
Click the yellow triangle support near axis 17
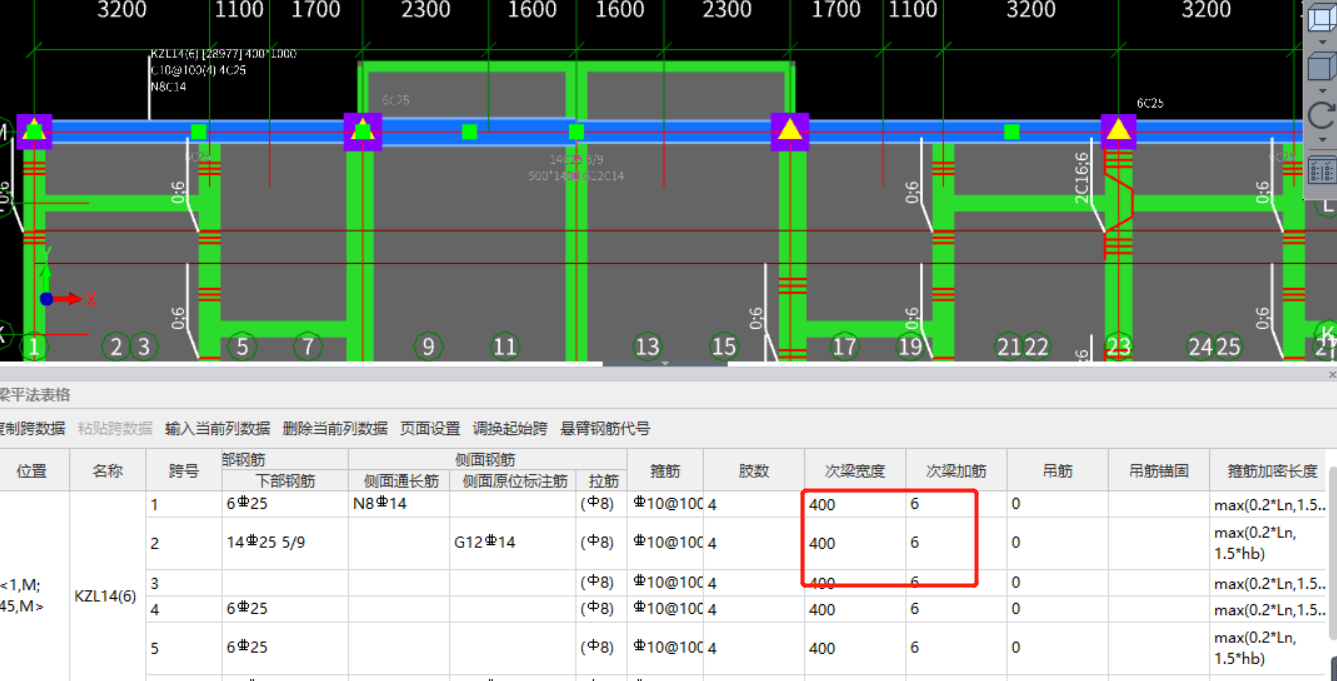(x=790, y=131)
